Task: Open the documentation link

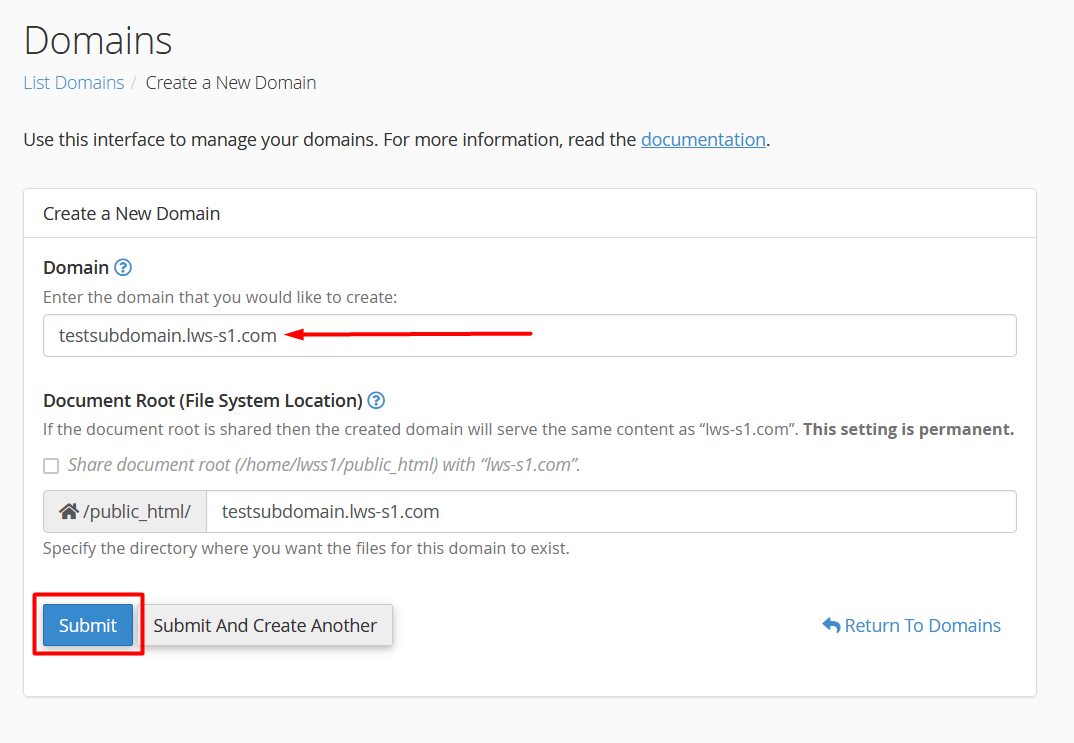Action: pos(703,139)
